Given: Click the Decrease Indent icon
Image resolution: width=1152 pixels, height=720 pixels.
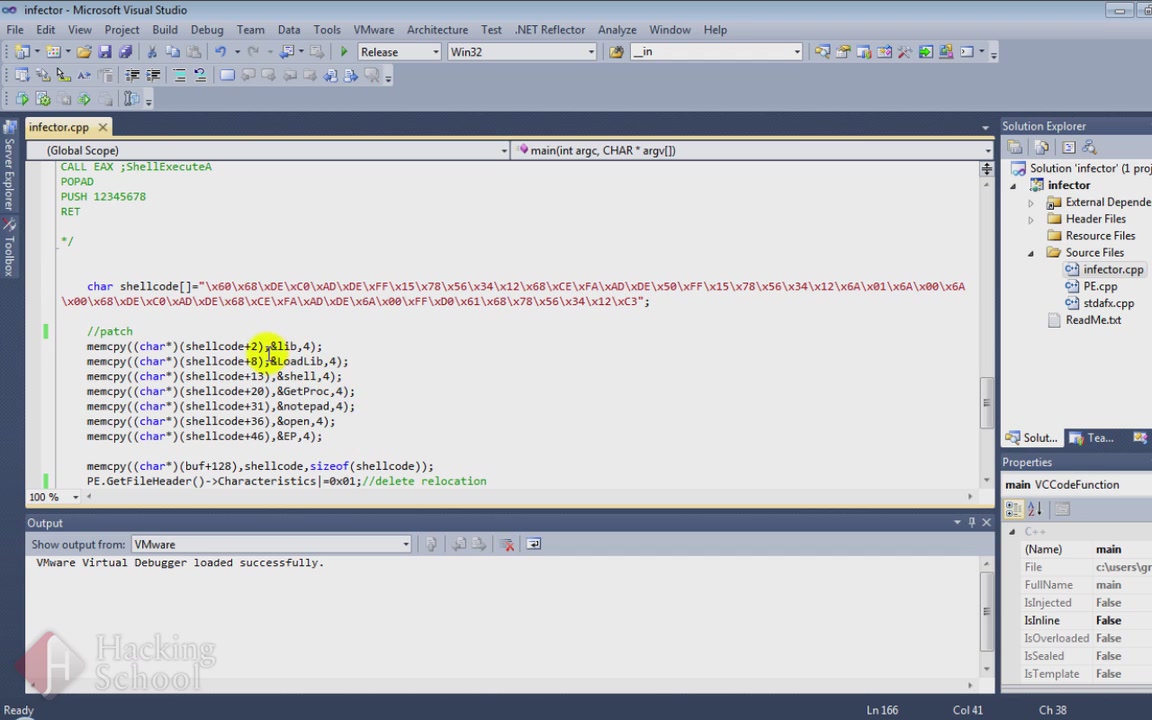Looking at the screenshot, I should click(132, 75).
